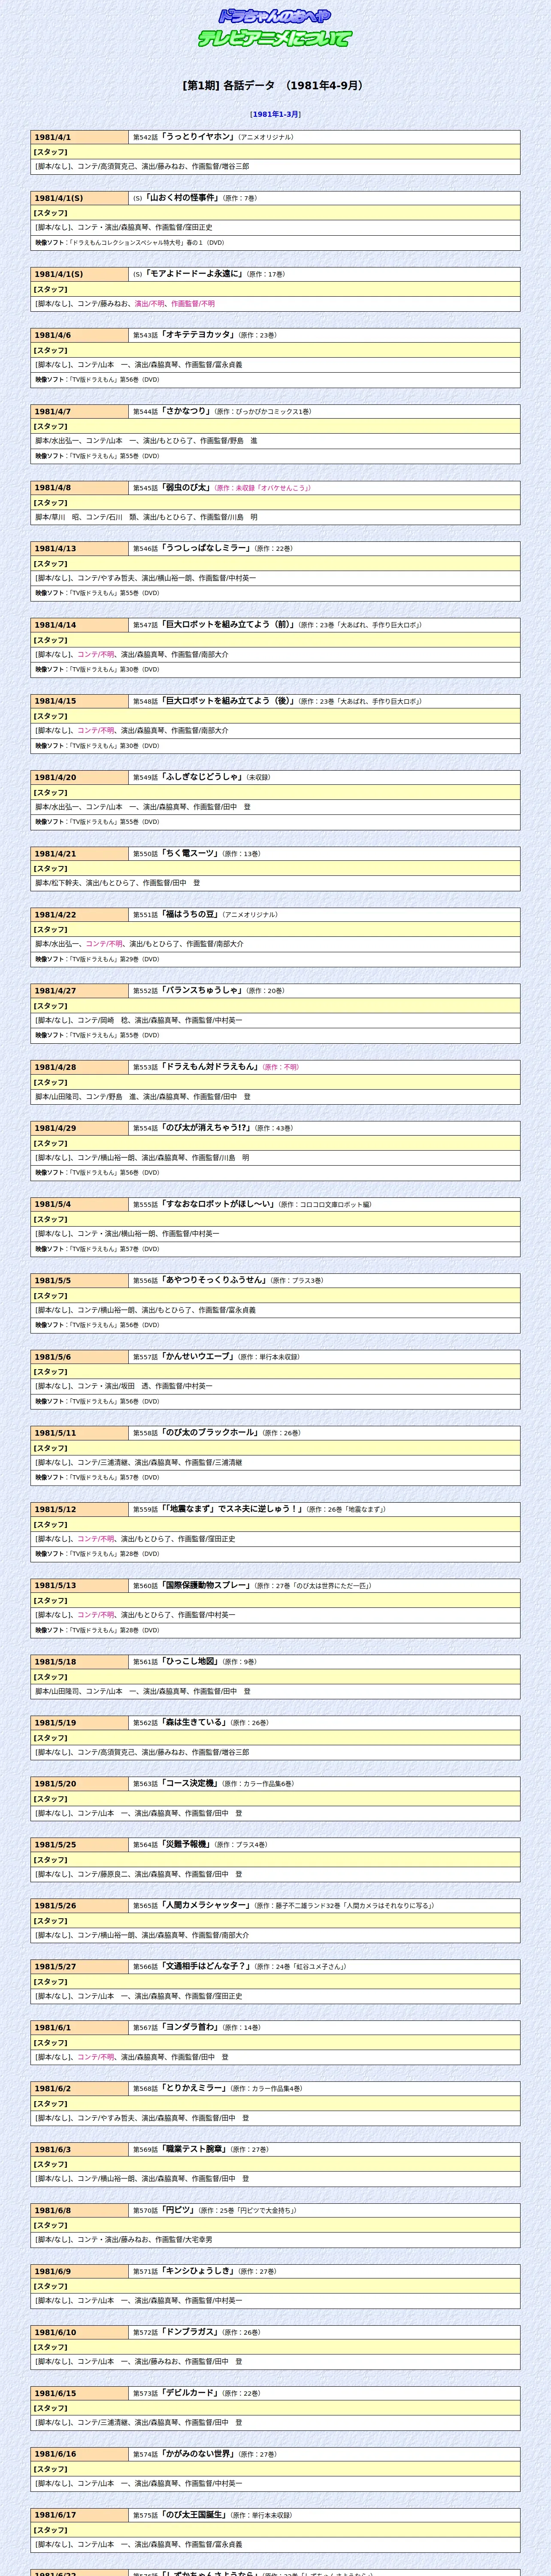Click the 第1期 各話データ heading text

click(x=275, y=86)
